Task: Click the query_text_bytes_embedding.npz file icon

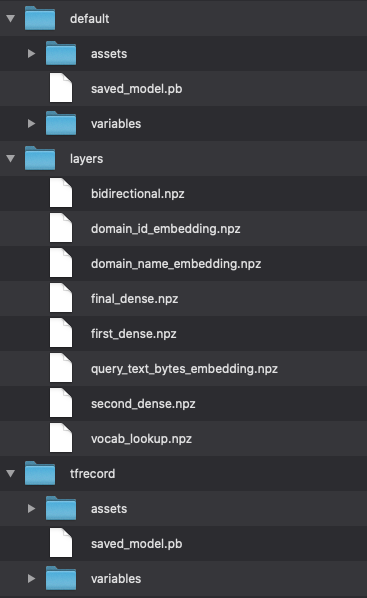Action: pos(61,368)
